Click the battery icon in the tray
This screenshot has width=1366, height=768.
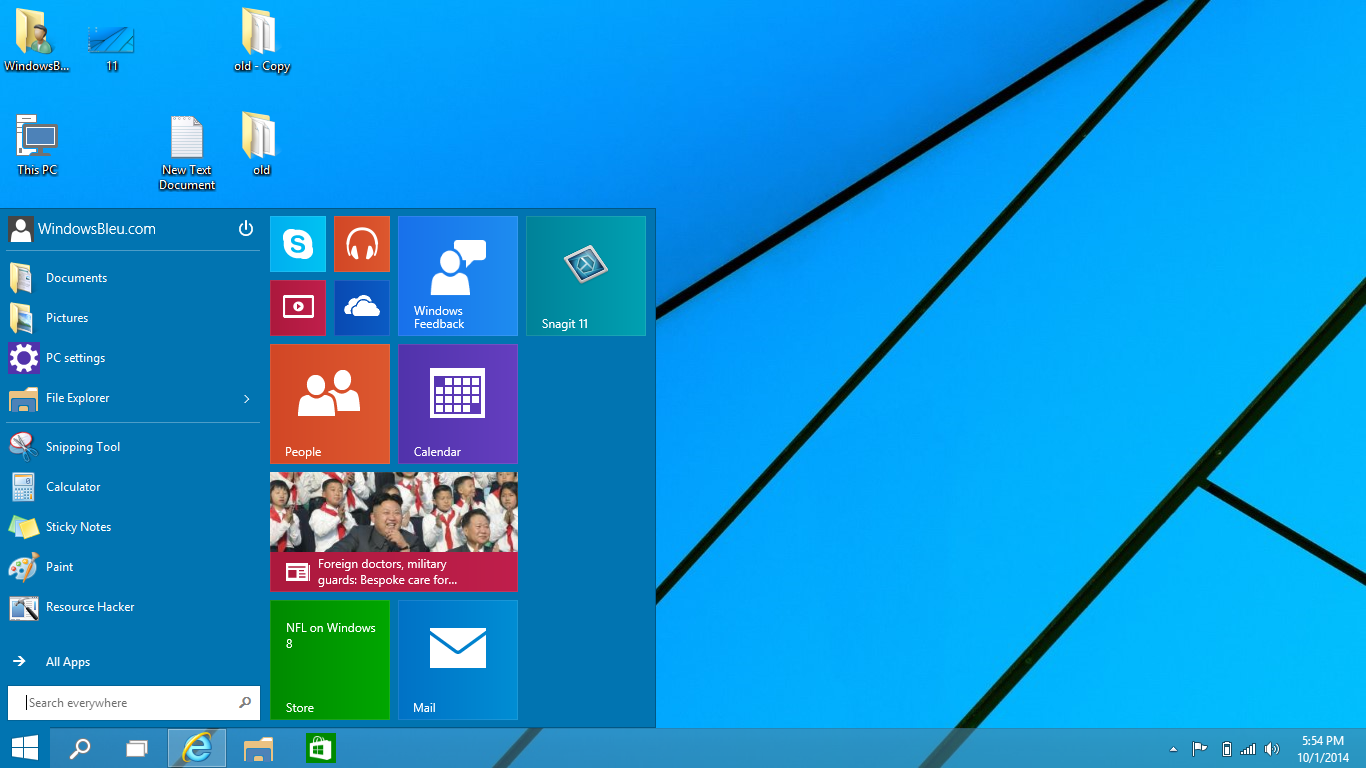(x=1227, y=749)
